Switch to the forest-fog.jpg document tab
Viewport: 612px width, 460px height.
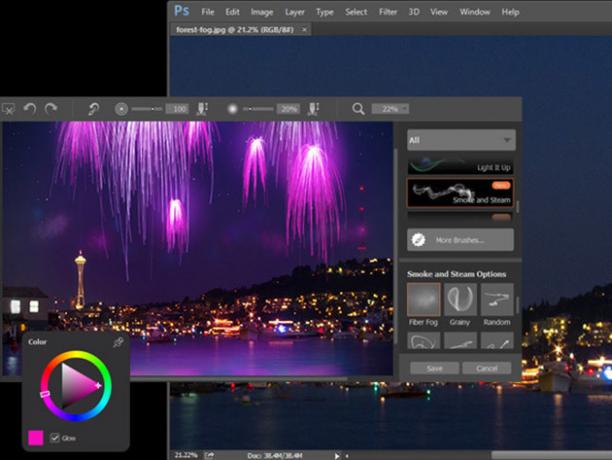click(235, 30)
